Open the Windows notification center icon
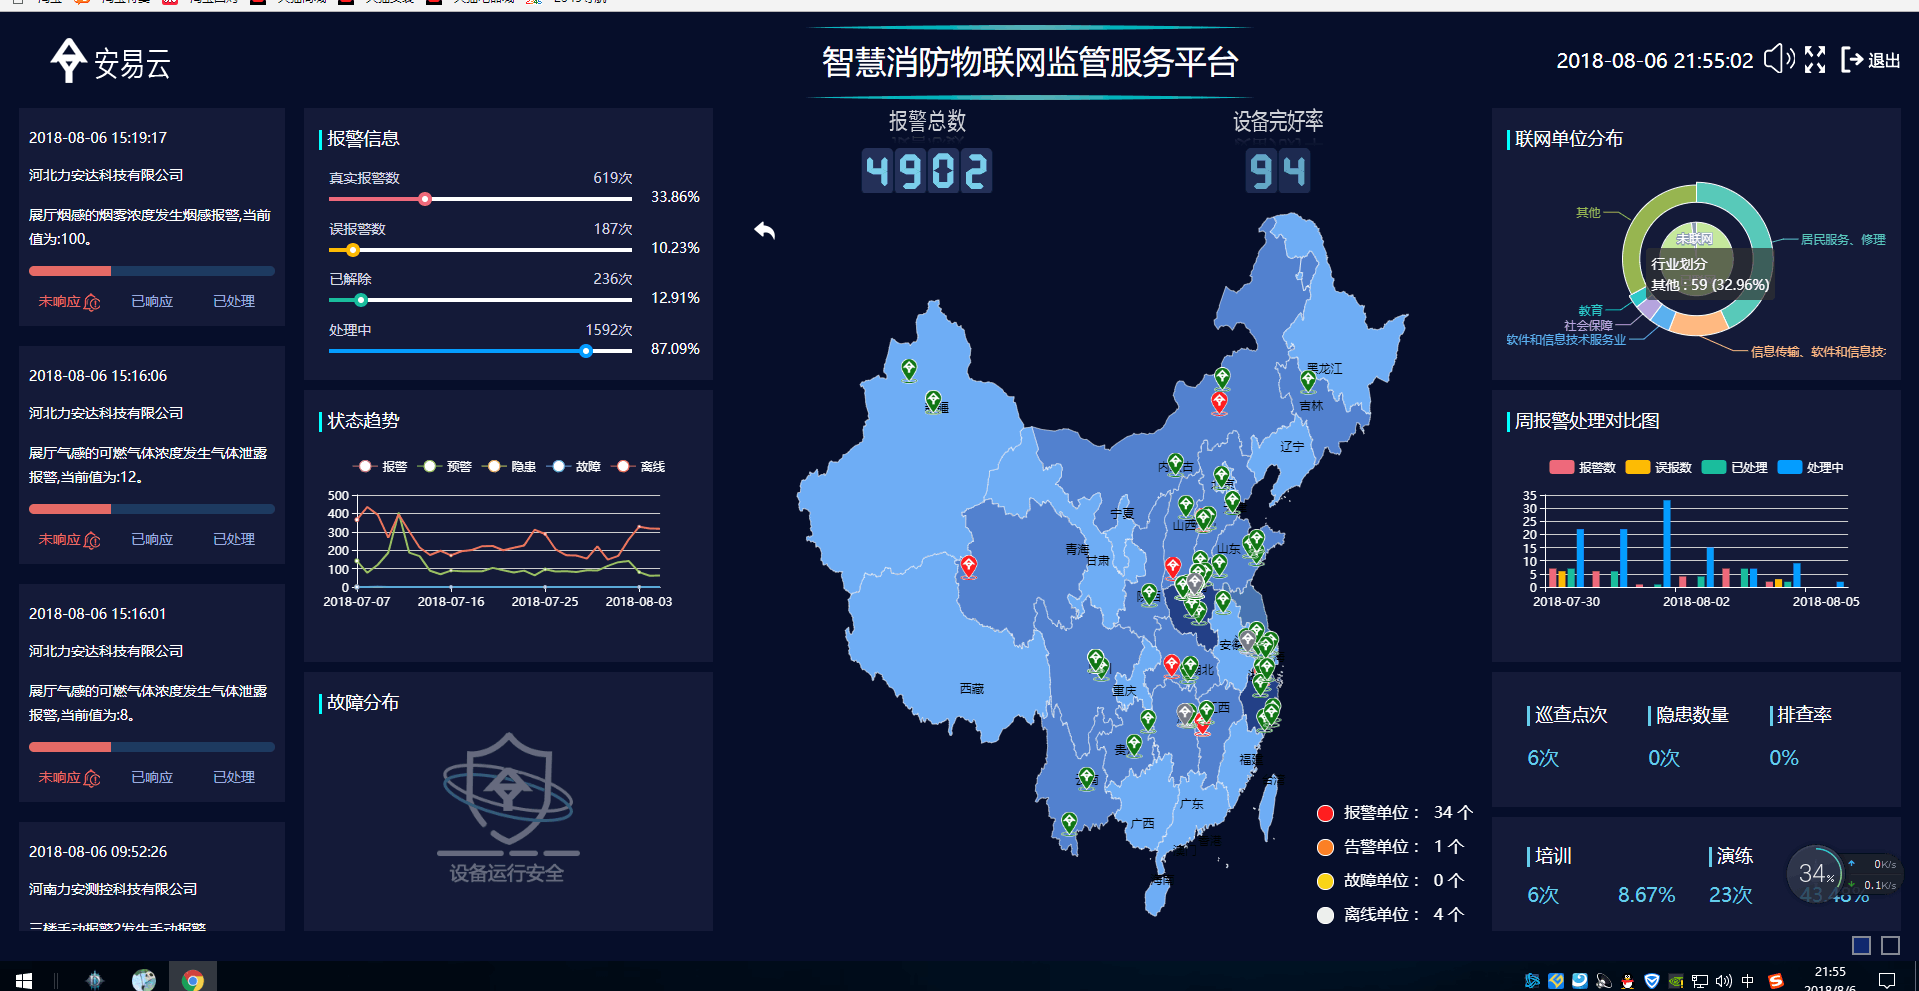Image resolution: width=1919 pixels, height=991 pixels. point(1887,981)
